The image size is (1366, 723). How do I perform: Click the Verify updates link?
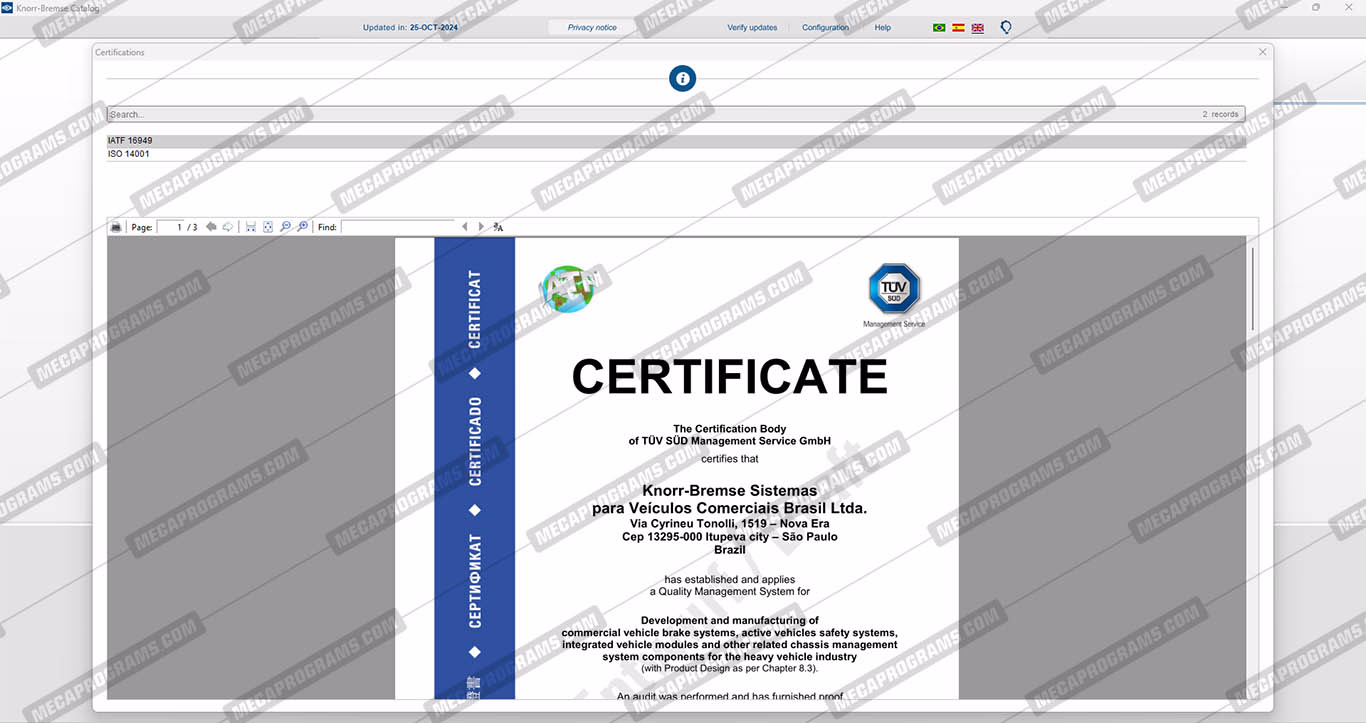tap(752, 28)
